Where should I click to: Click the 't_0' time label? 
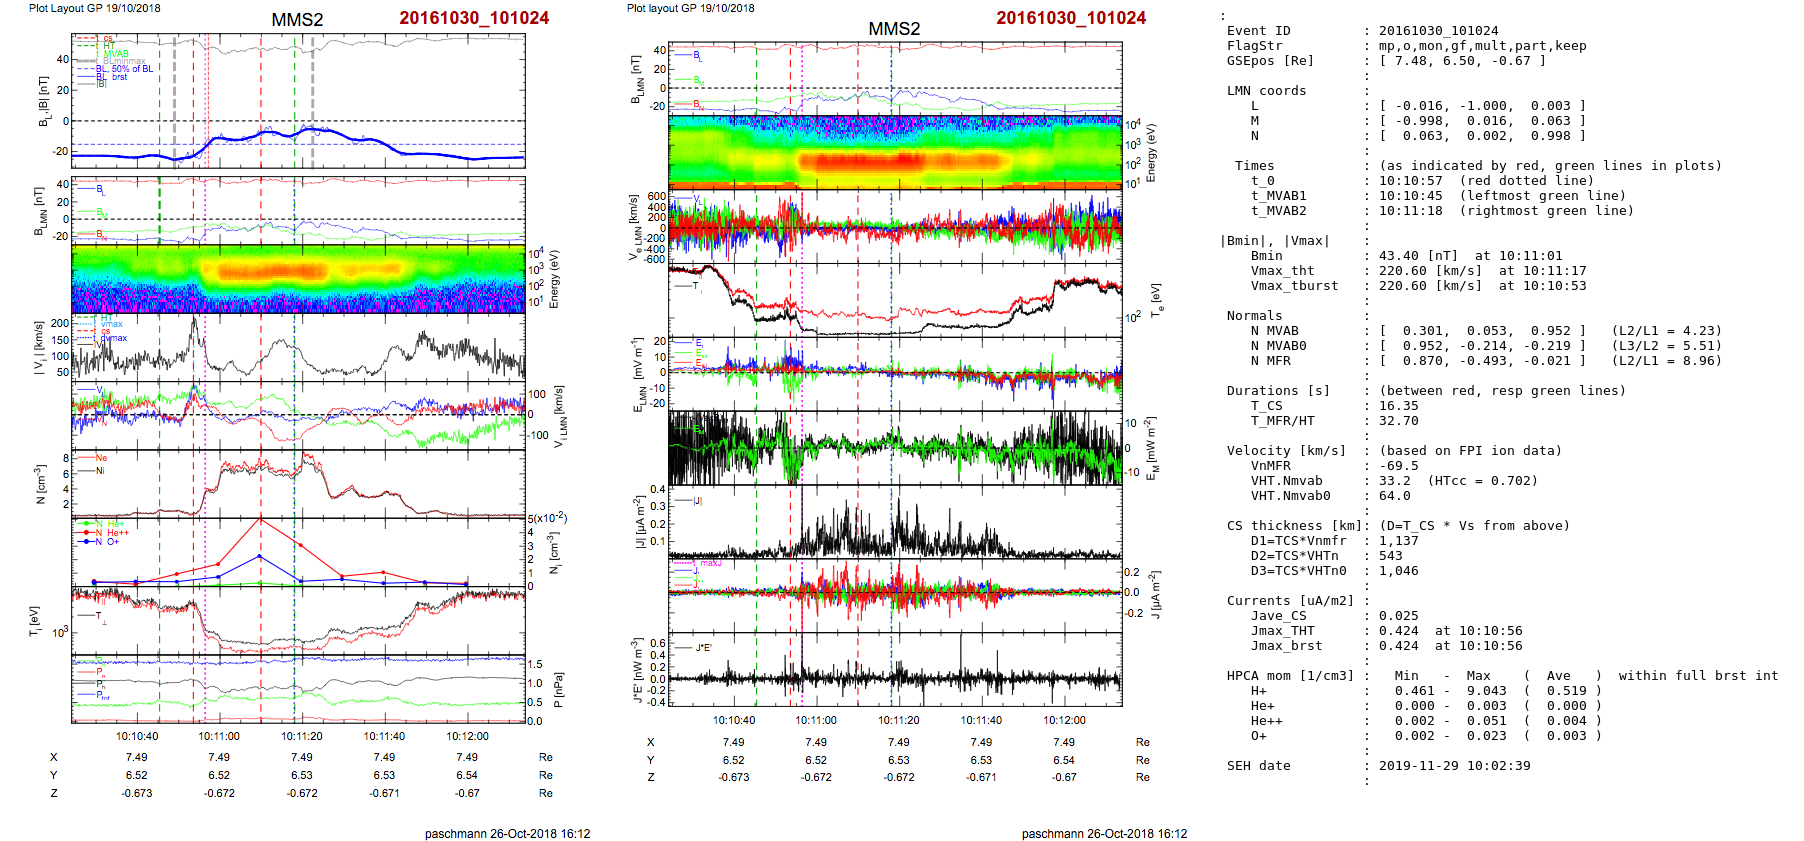point(1262,181)
